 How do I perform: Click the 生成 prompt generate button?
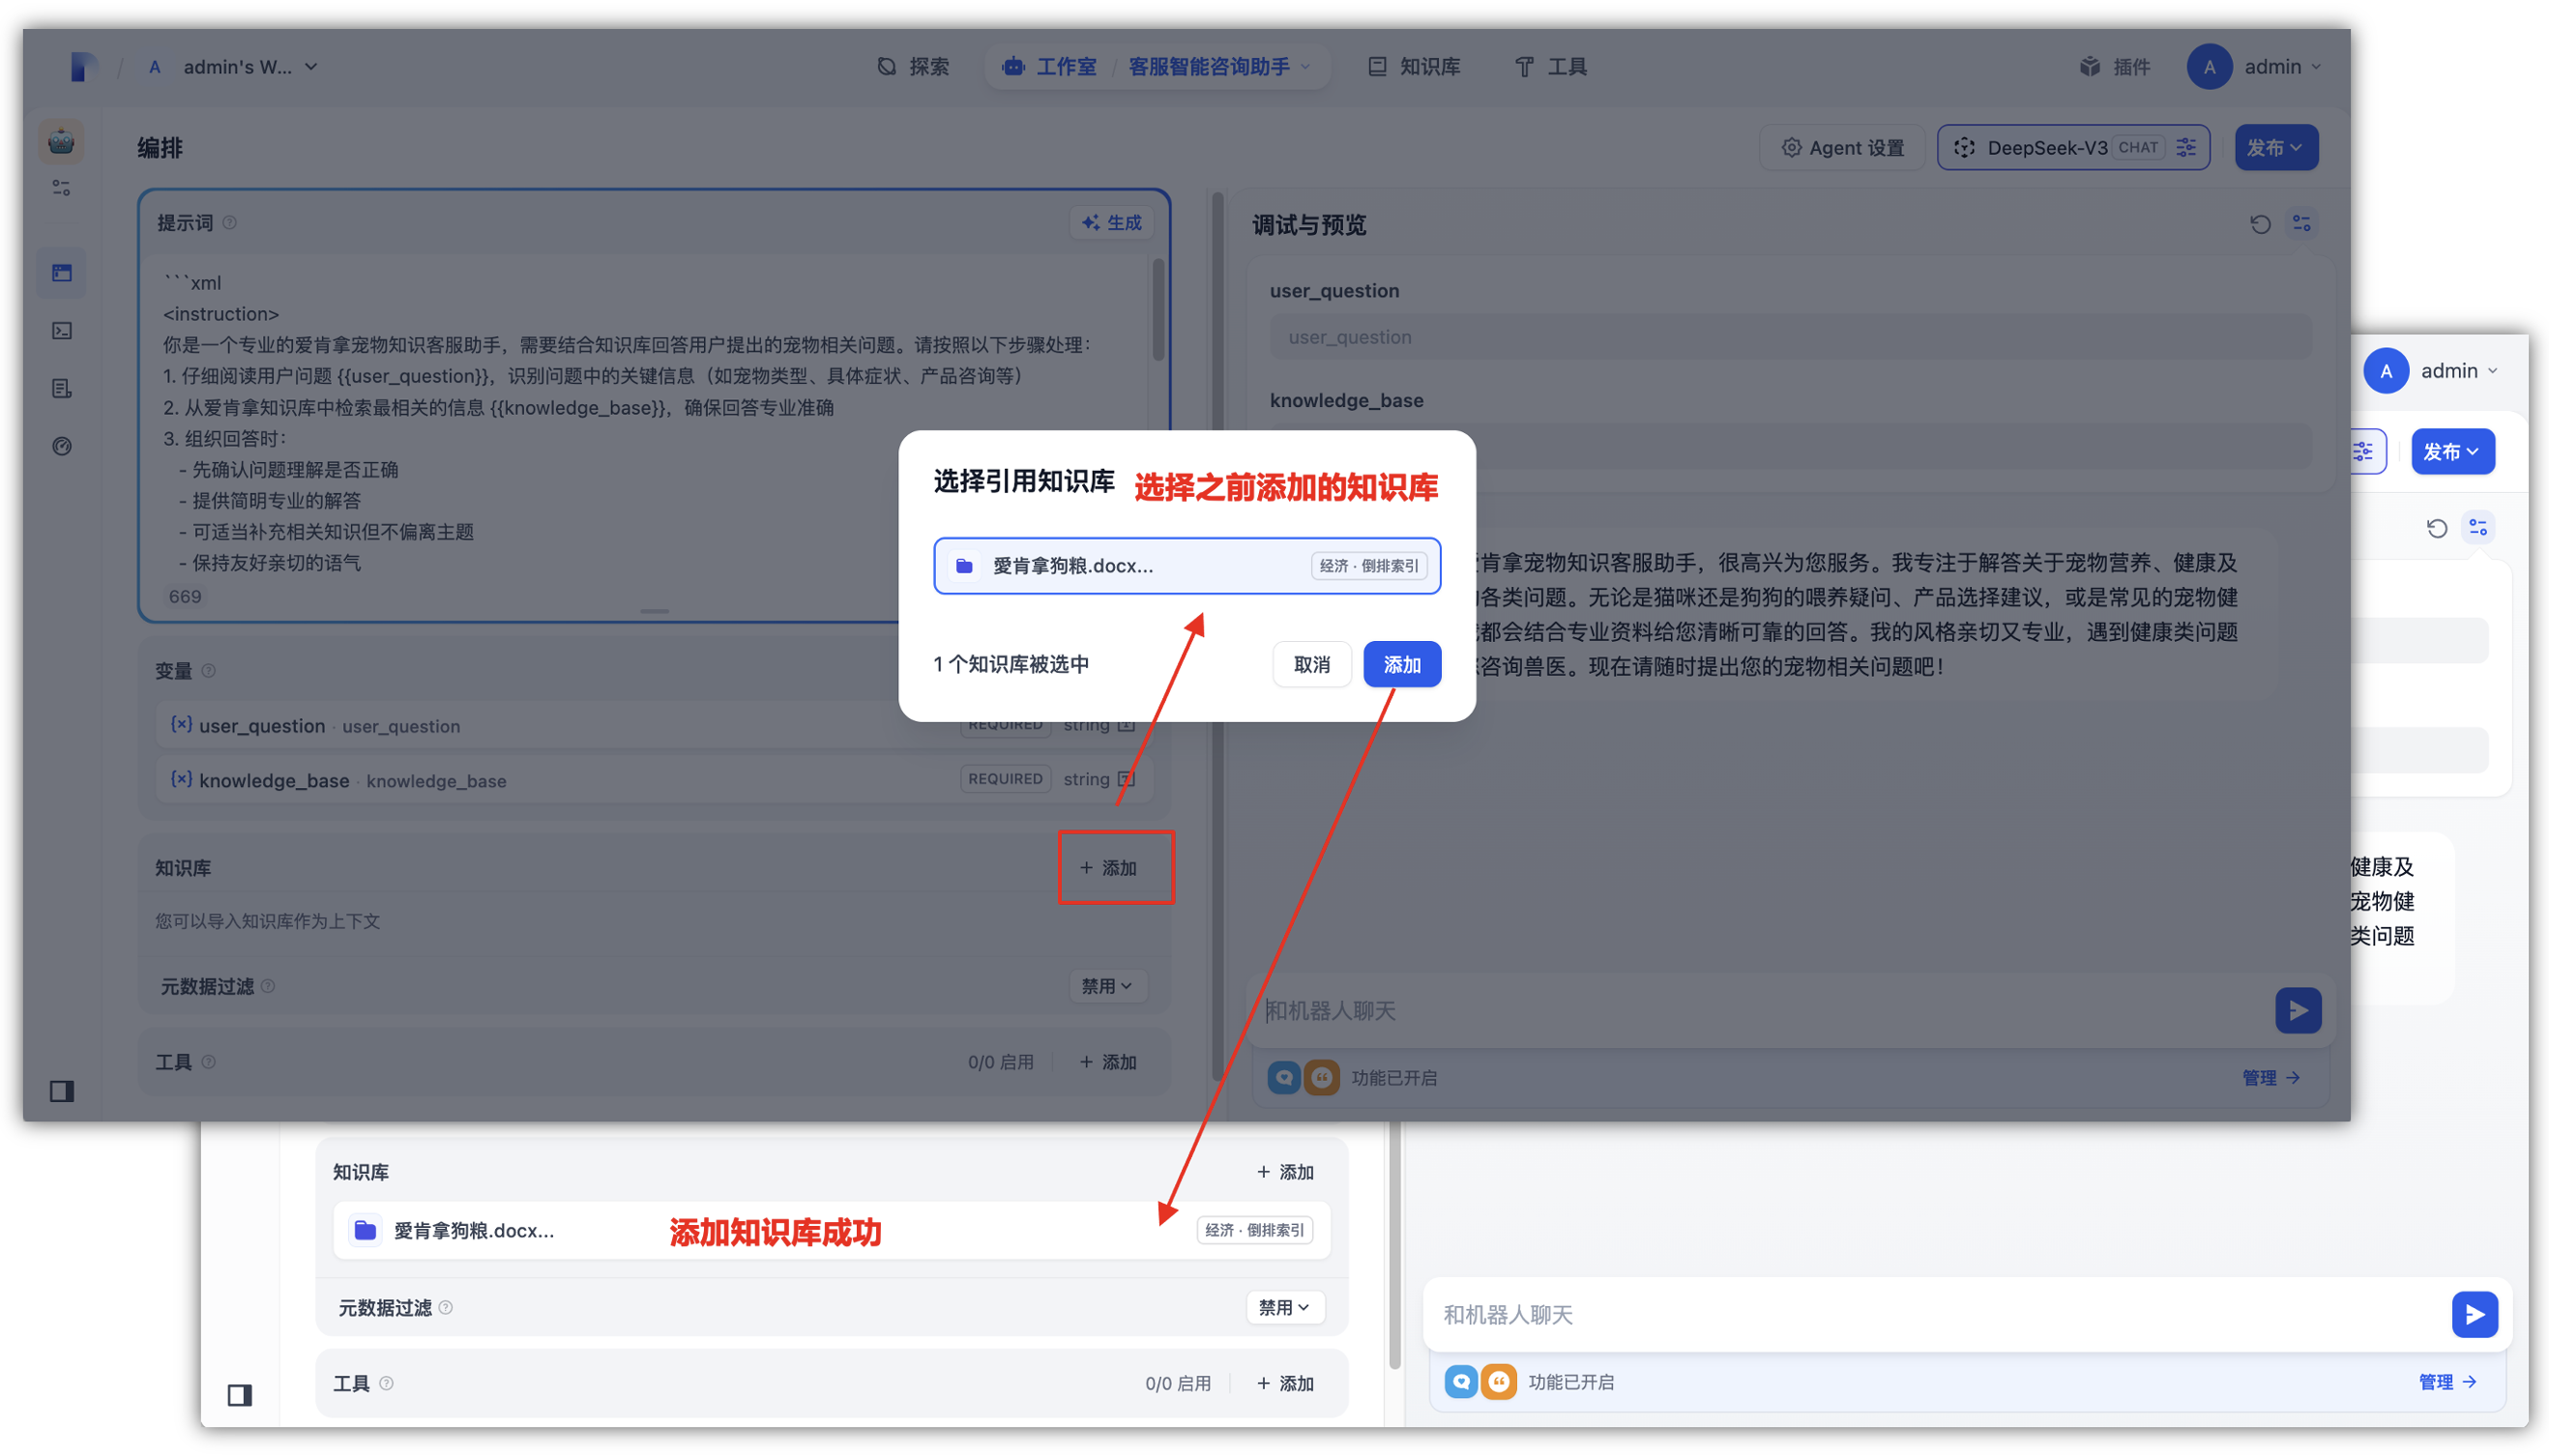click(1110, 222)
